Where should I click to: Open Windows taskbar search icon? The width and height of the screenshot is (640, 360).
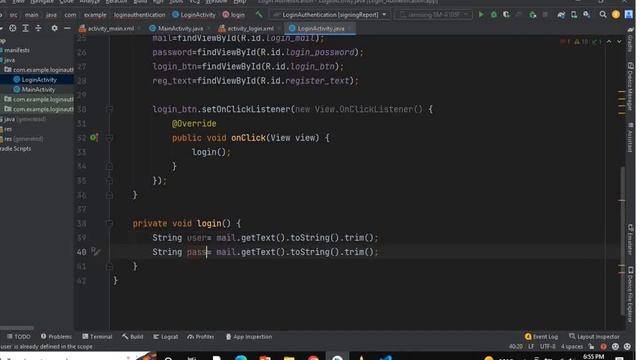tap(168, 358)
